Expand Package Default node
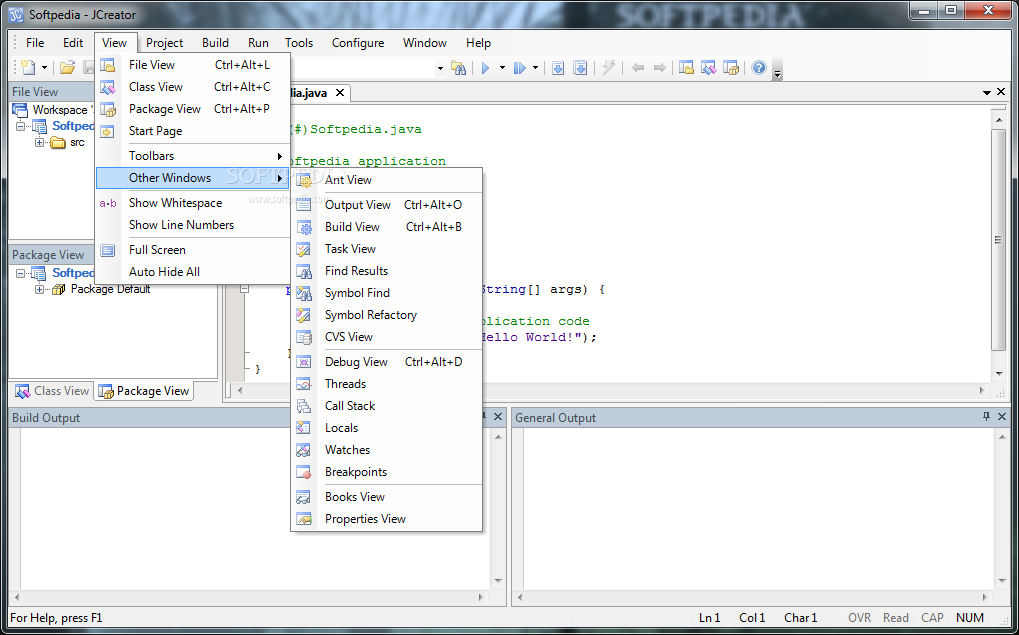This screenshot has width=1019, height=635. (40, 289)
